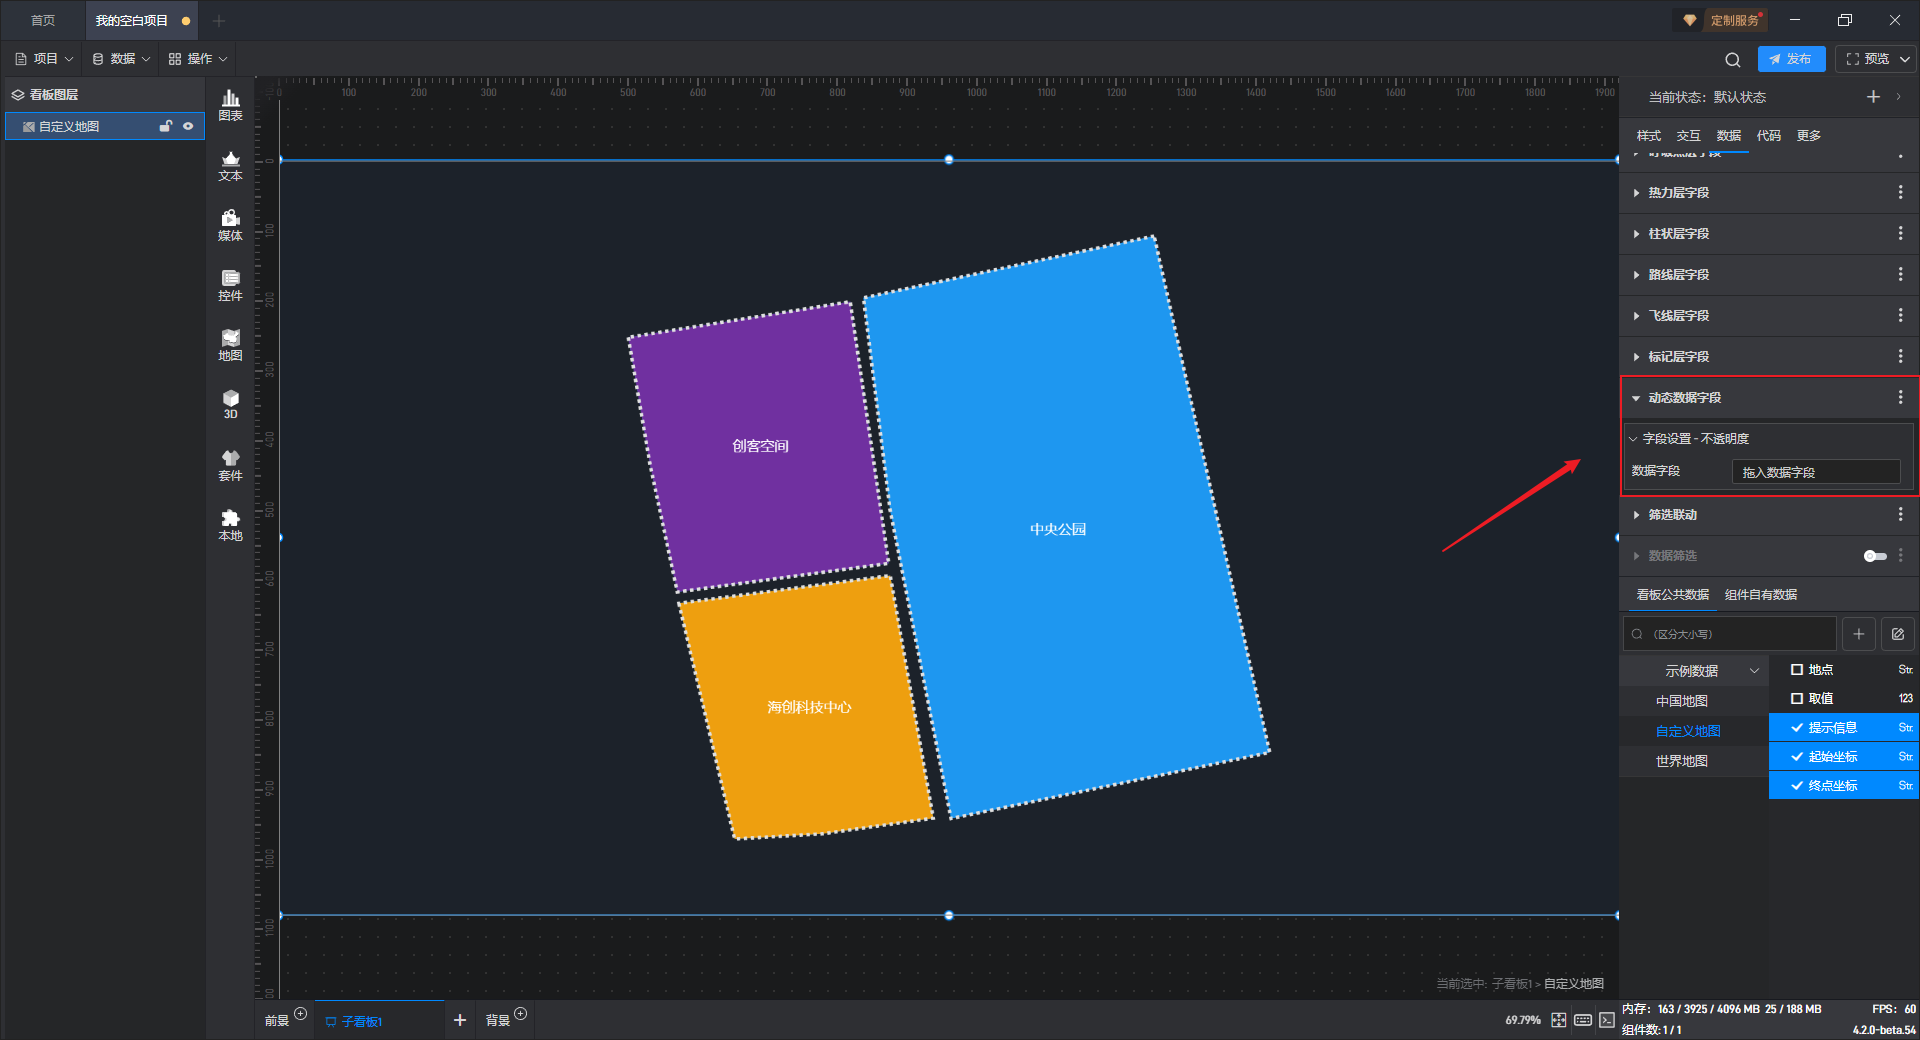The height and width of the screenshot is (1040, 1920).
Task: Hide the 自定义地图 layer via eye icon
Action: pos(188,126)
